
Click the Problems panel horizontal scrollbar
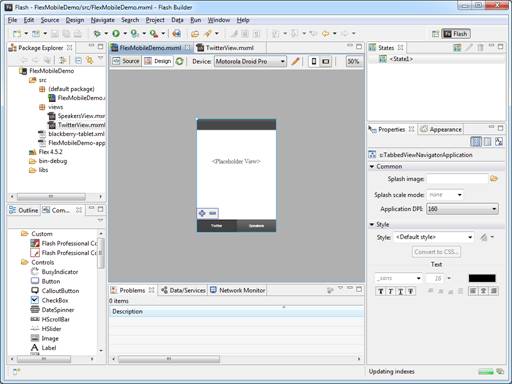coord(169,359)
